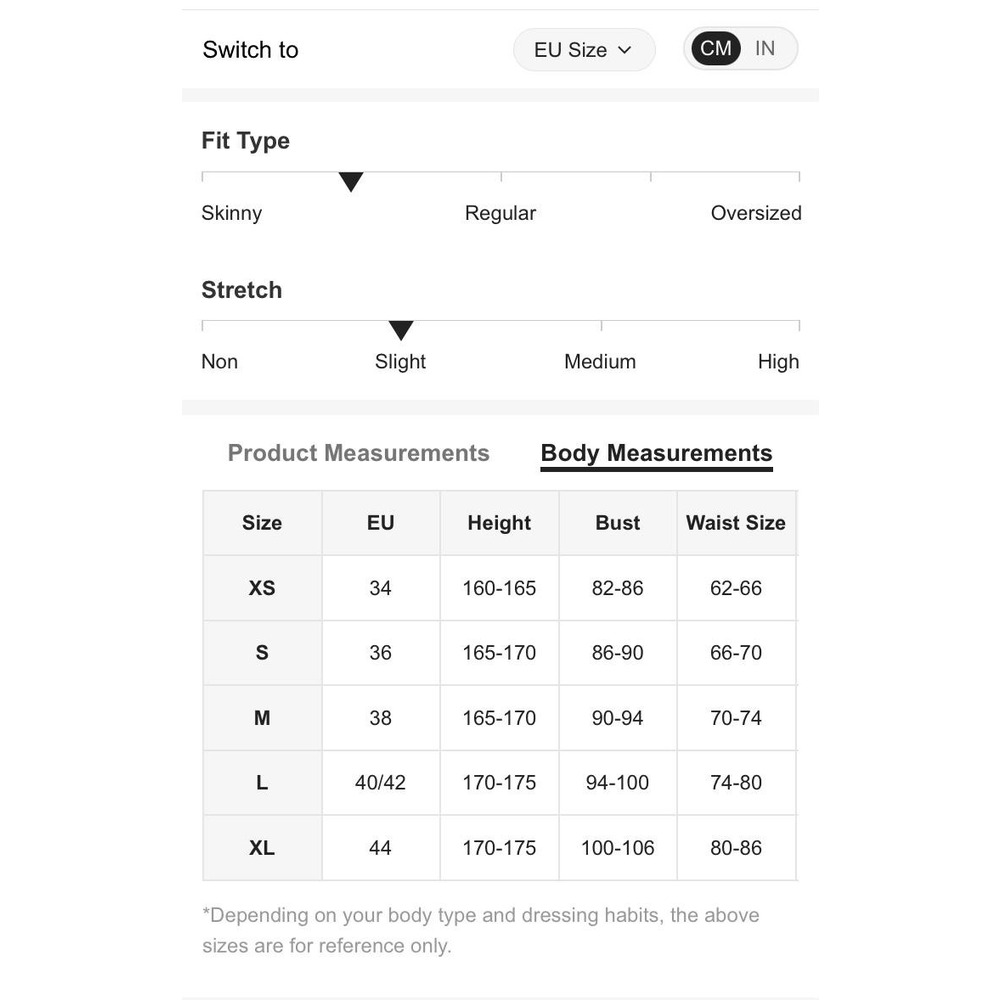1000x1000 pixels.
Task: Open the EU Size dropdown
Action: coord(583,50)
